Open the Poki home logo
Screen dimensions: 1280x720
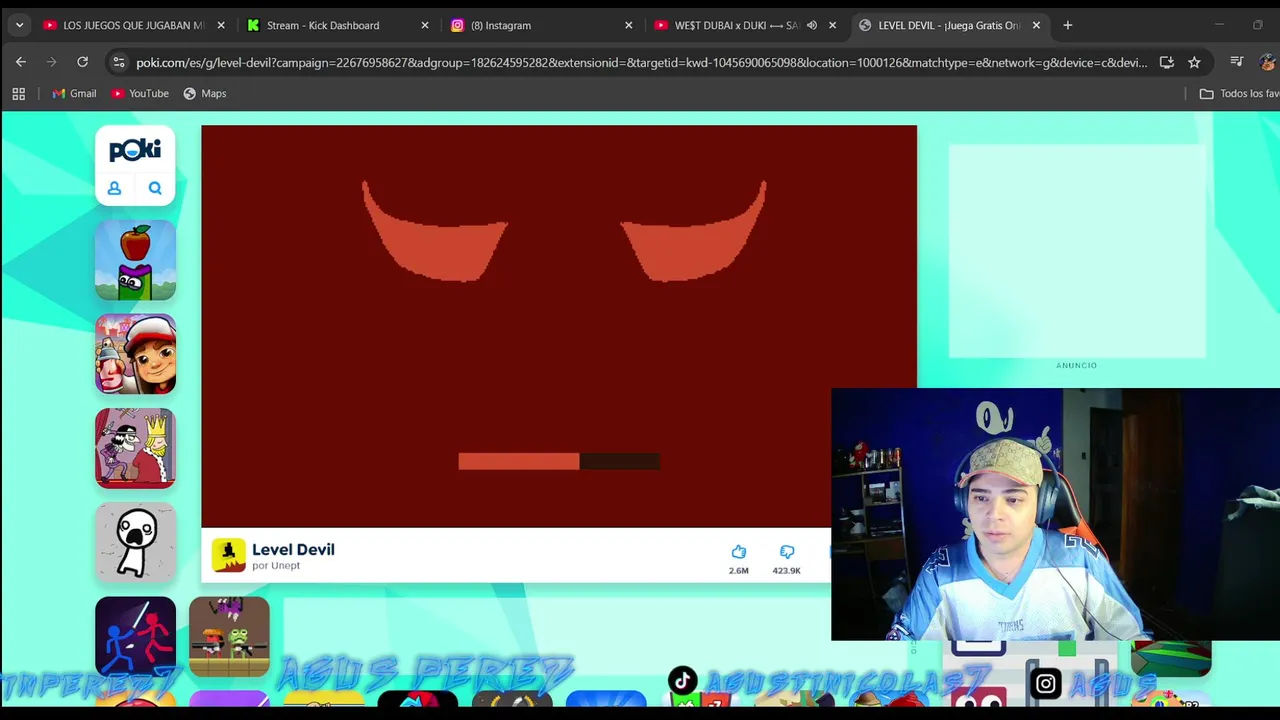tap(135, 150)
